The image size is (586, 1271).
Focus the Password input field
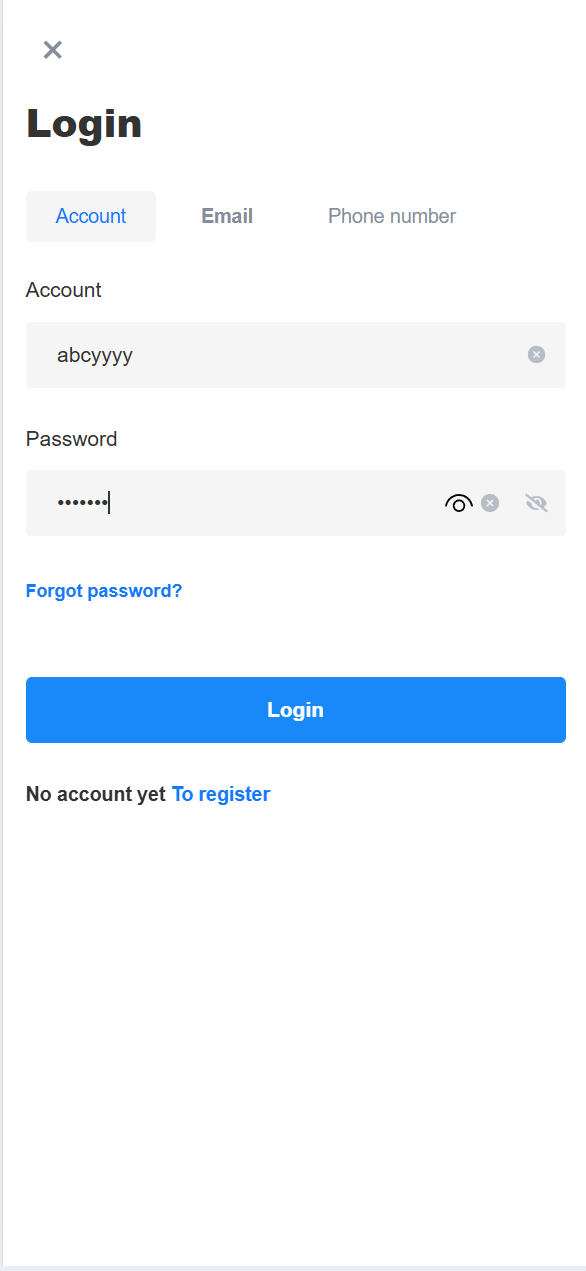(x=296, y=503)
